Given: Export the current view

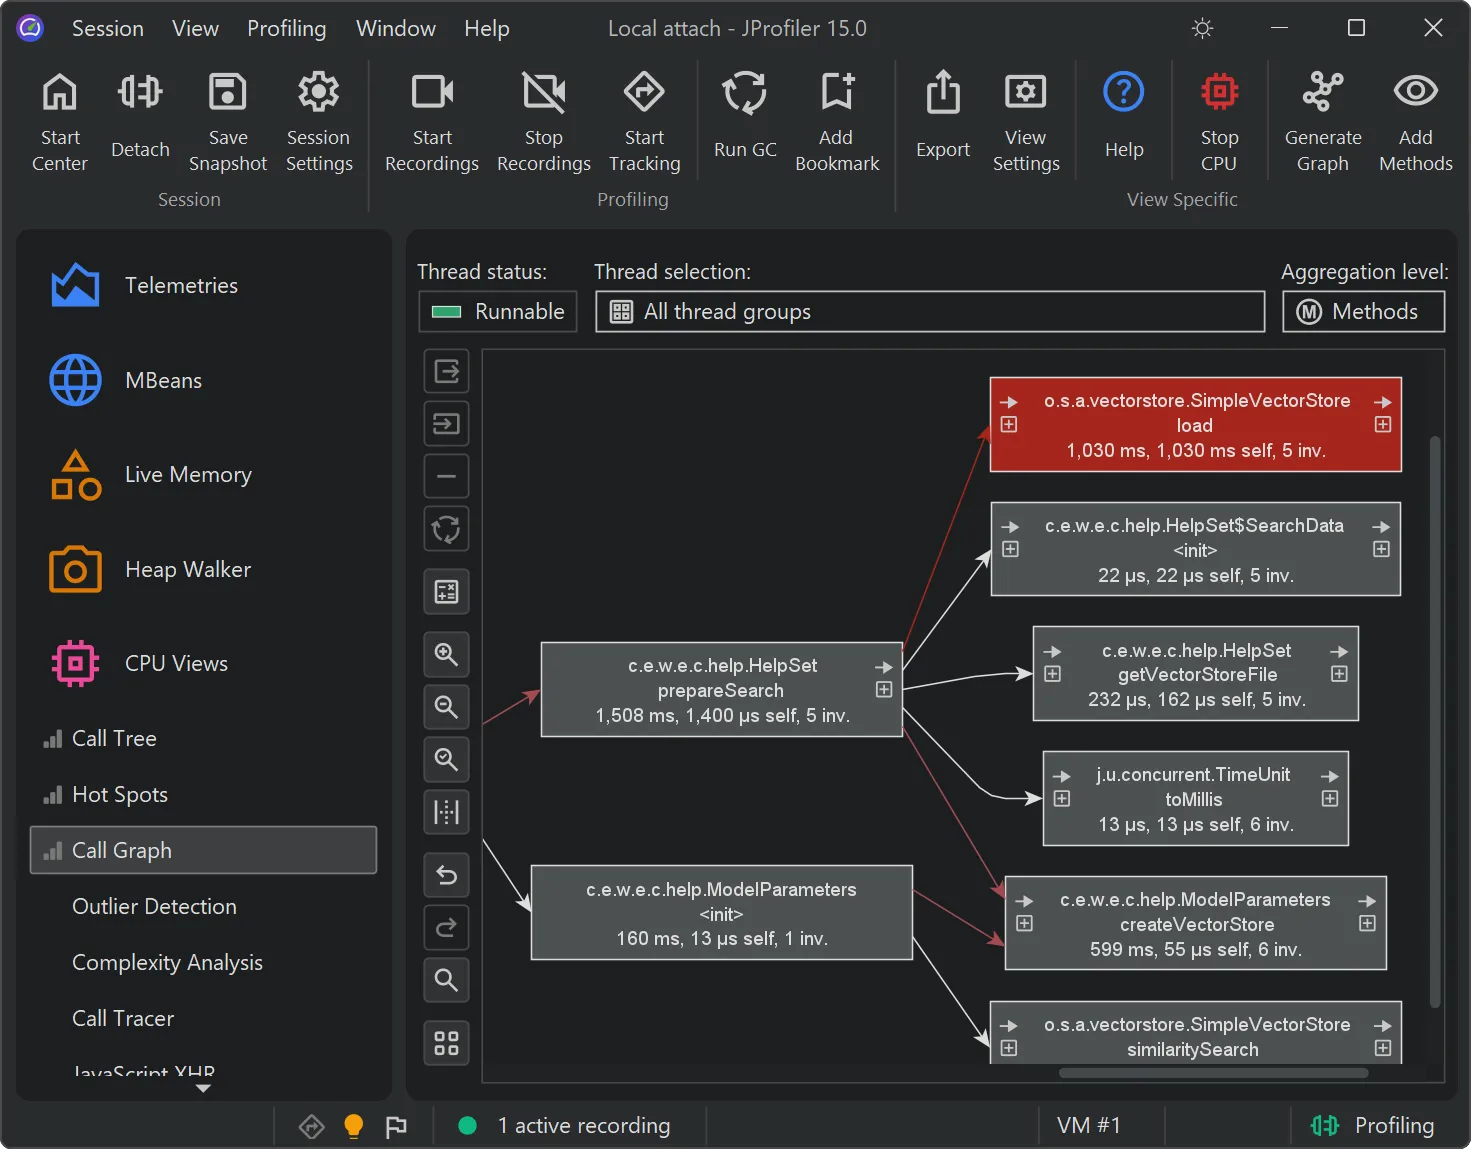Looking at the screenshot, I should [x=941, y=118].
